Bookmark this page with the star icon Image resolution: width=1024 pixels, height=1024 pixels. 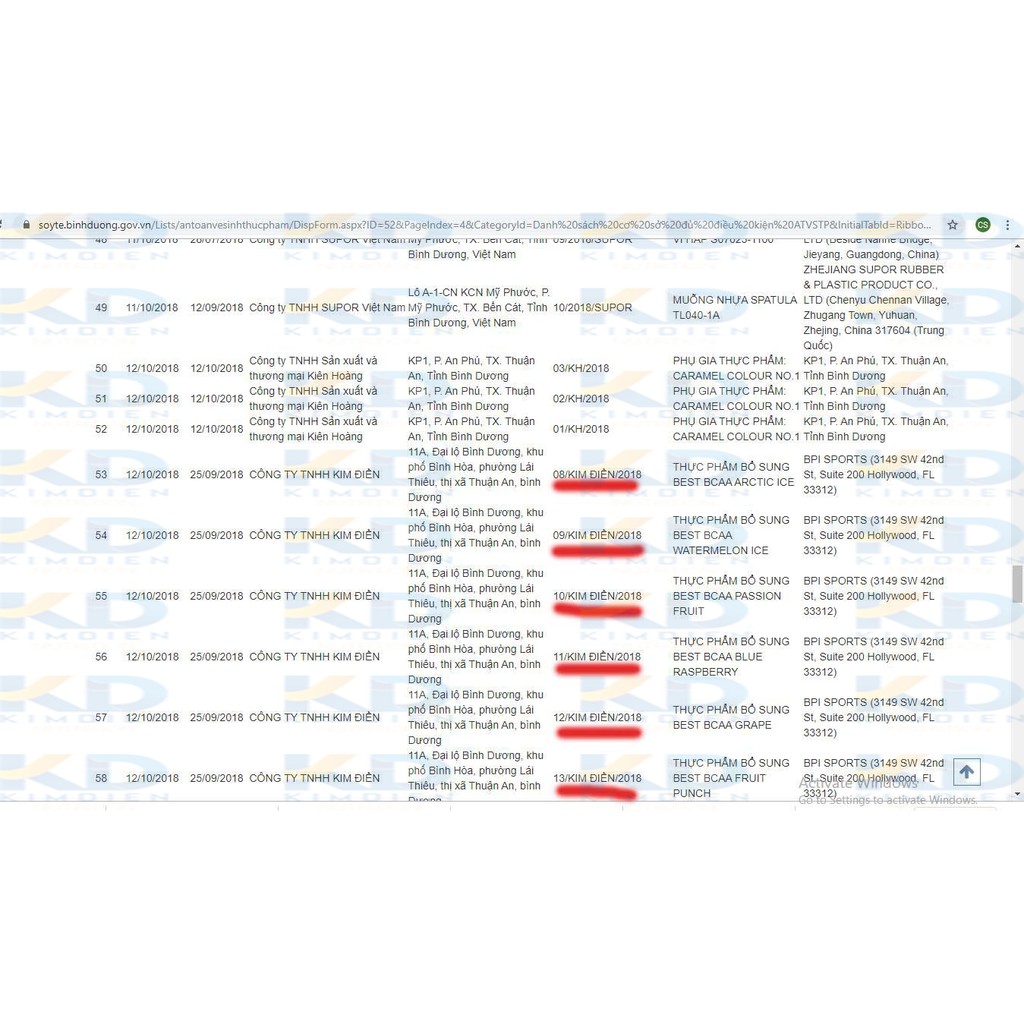point(953,225)
